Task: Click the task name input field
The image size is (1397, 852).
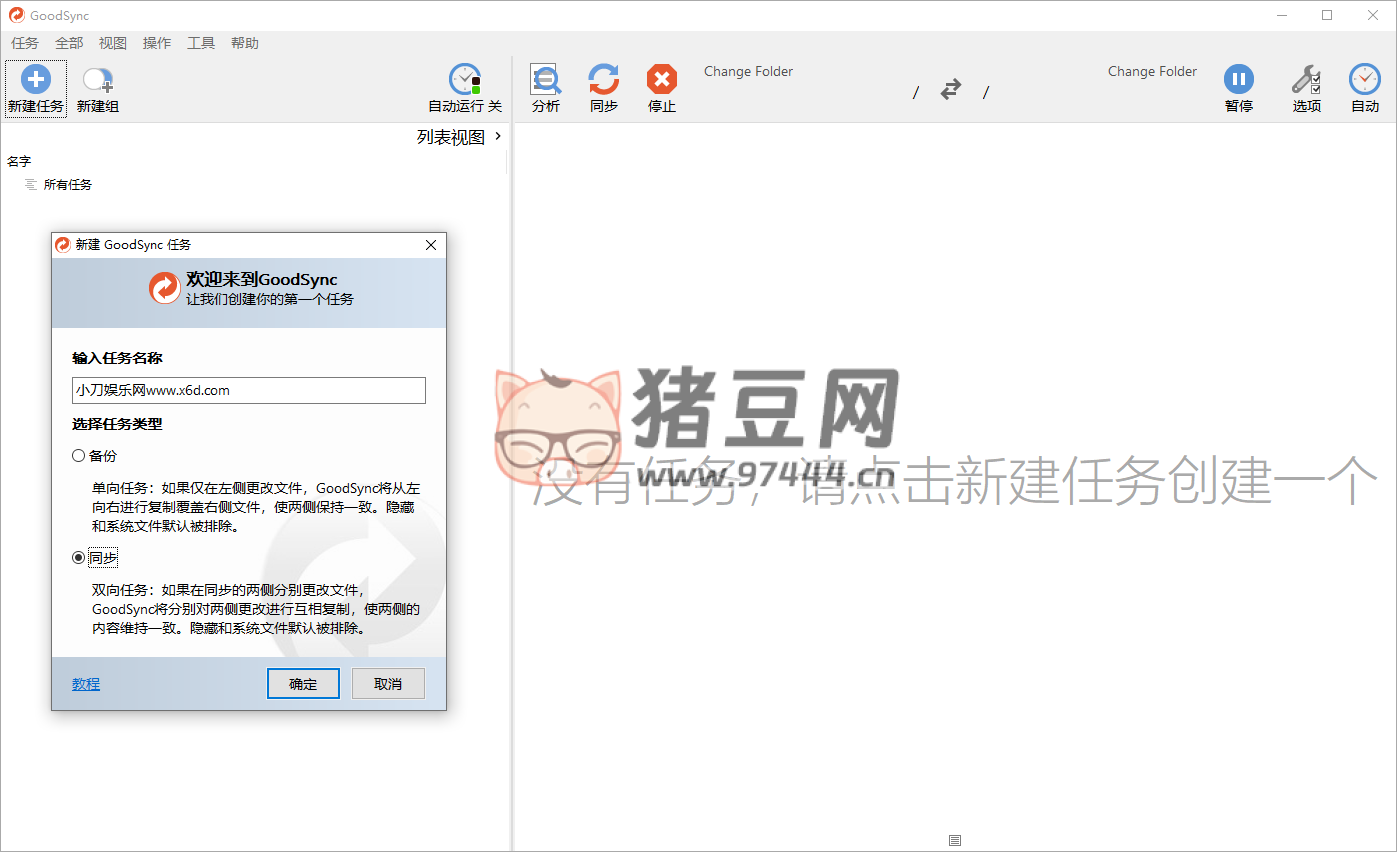Action: pyautogui.click(x=249, y=391)
